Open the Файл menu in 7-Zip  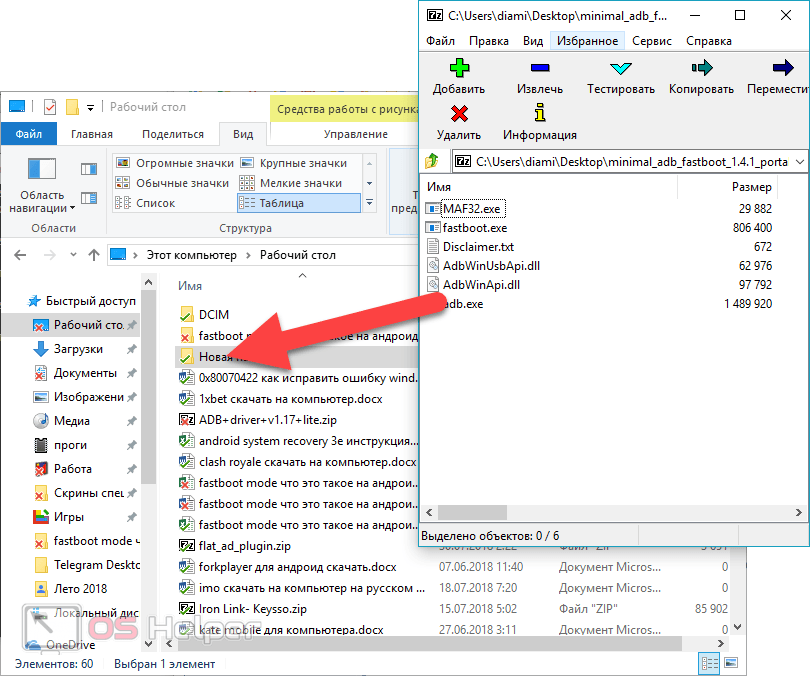[440, 41]
